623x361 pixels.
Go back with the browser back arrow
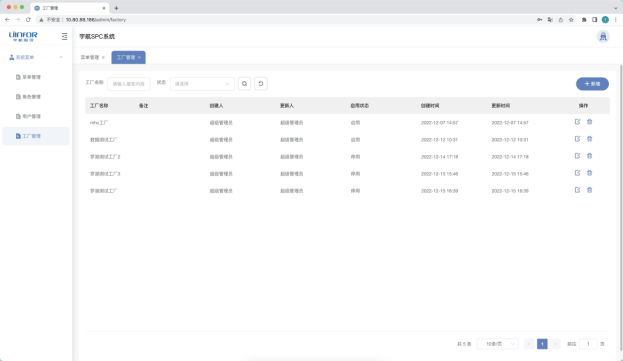pos(7,19)
